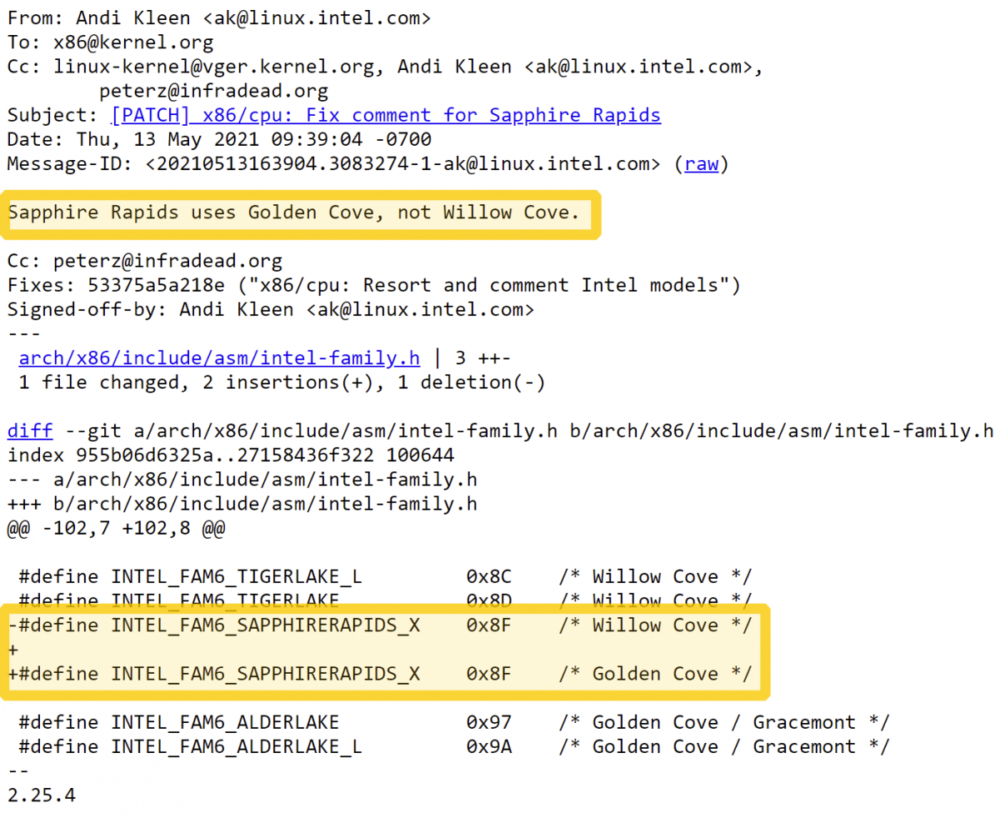Viewport: 1000px width, 818px height.
Task: Click the Cc linux-kernel@vger.kernel.org address line
Action: click(385, 66)
